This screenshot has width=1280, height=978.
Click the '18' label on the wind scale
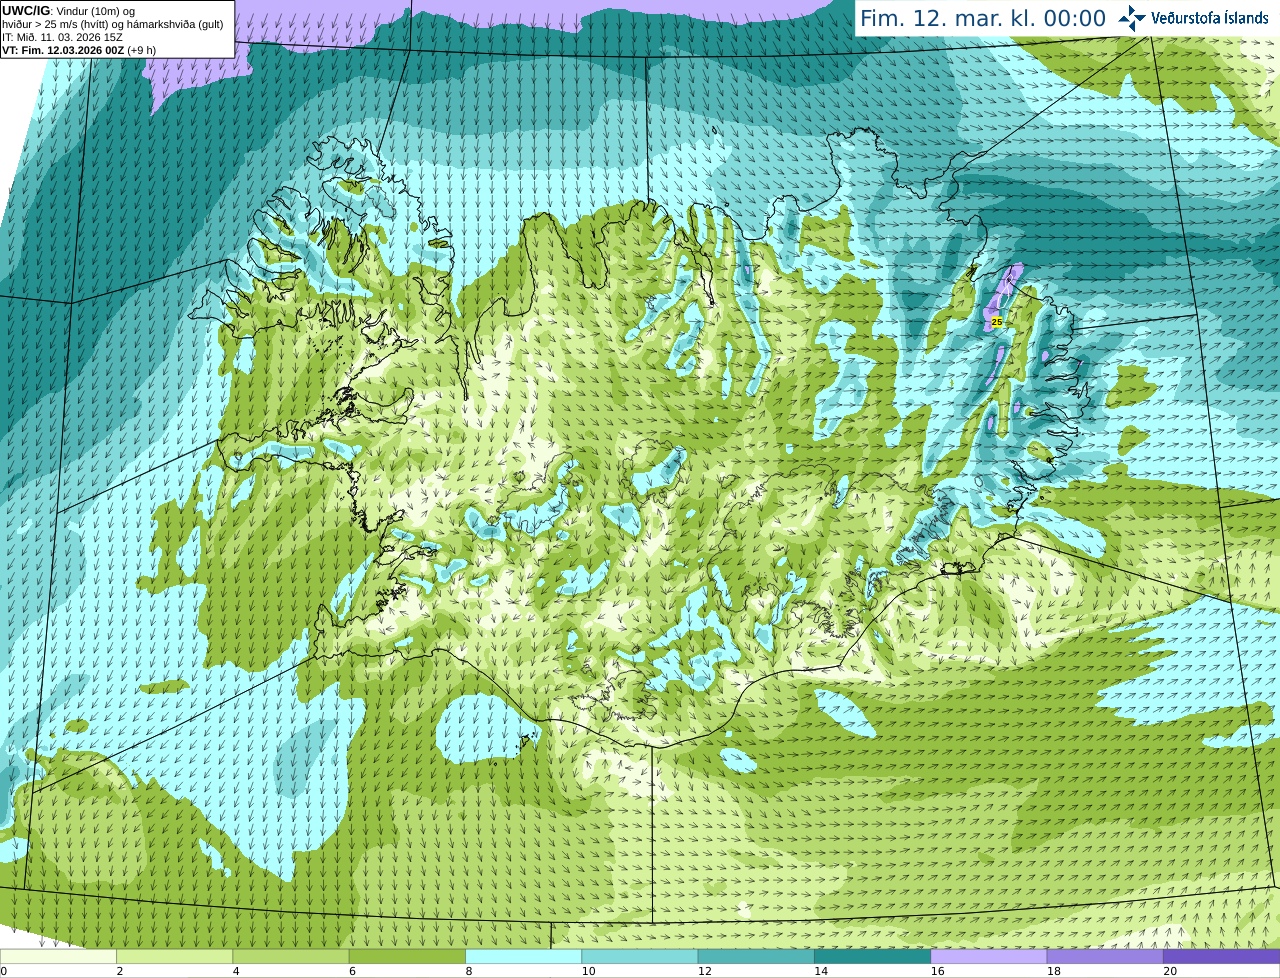pos(1054,971)
